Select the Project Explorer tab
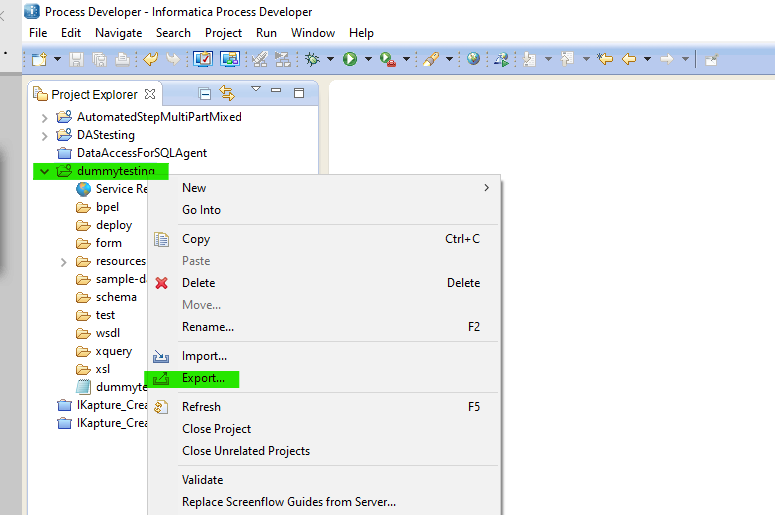This screenshot has width=775, height=515. 94,94
